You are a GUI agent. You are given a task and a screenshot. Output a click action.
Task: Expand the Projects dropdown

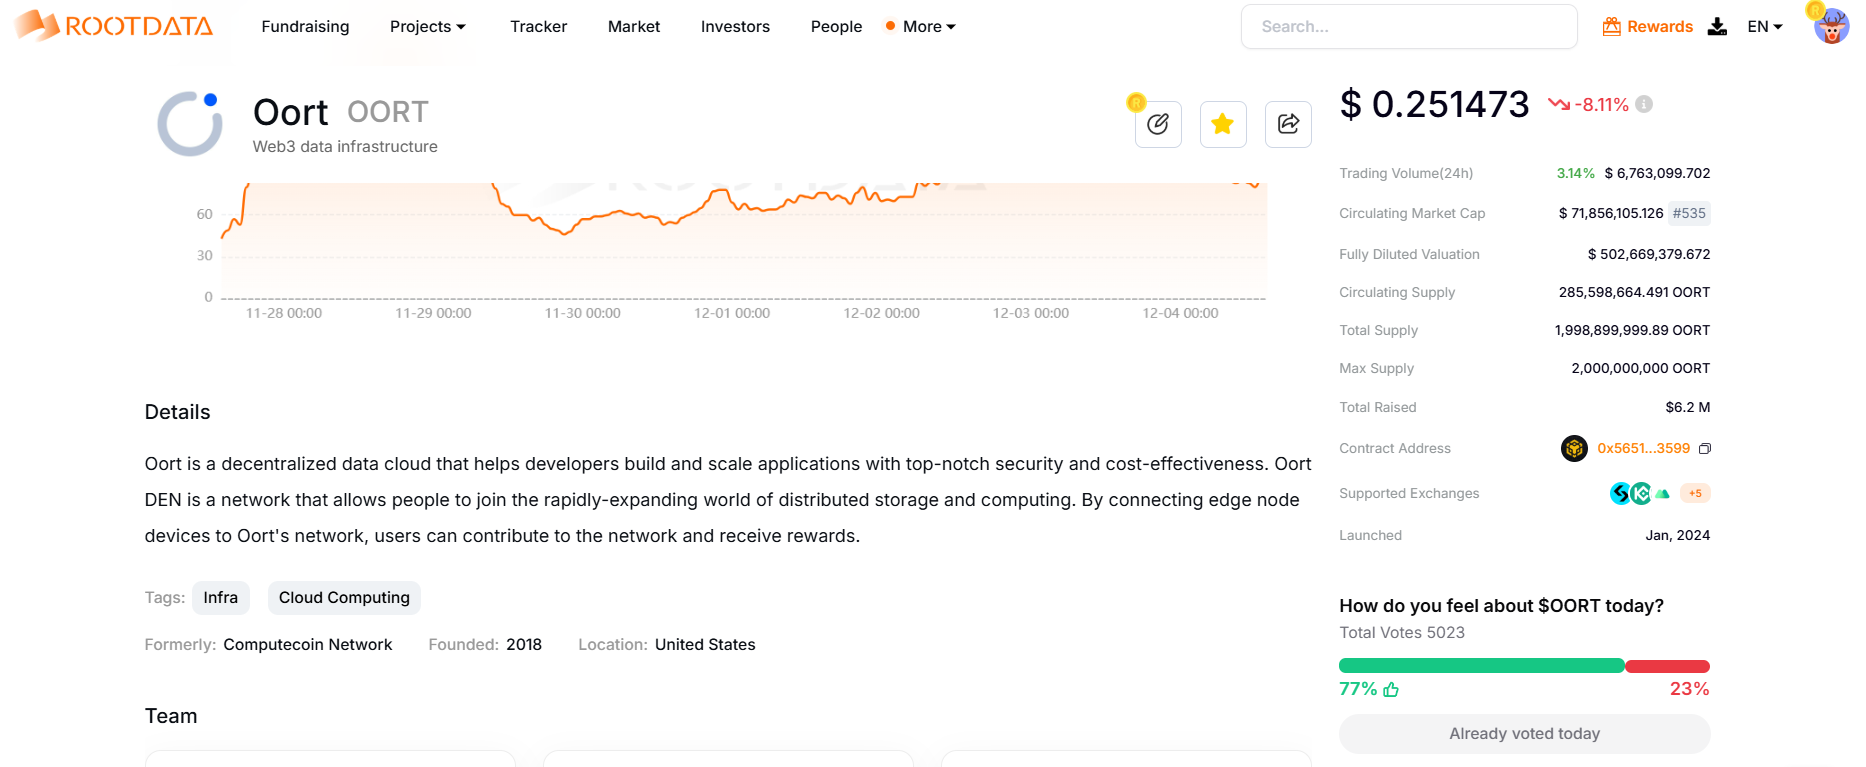[x=428, y=27]
